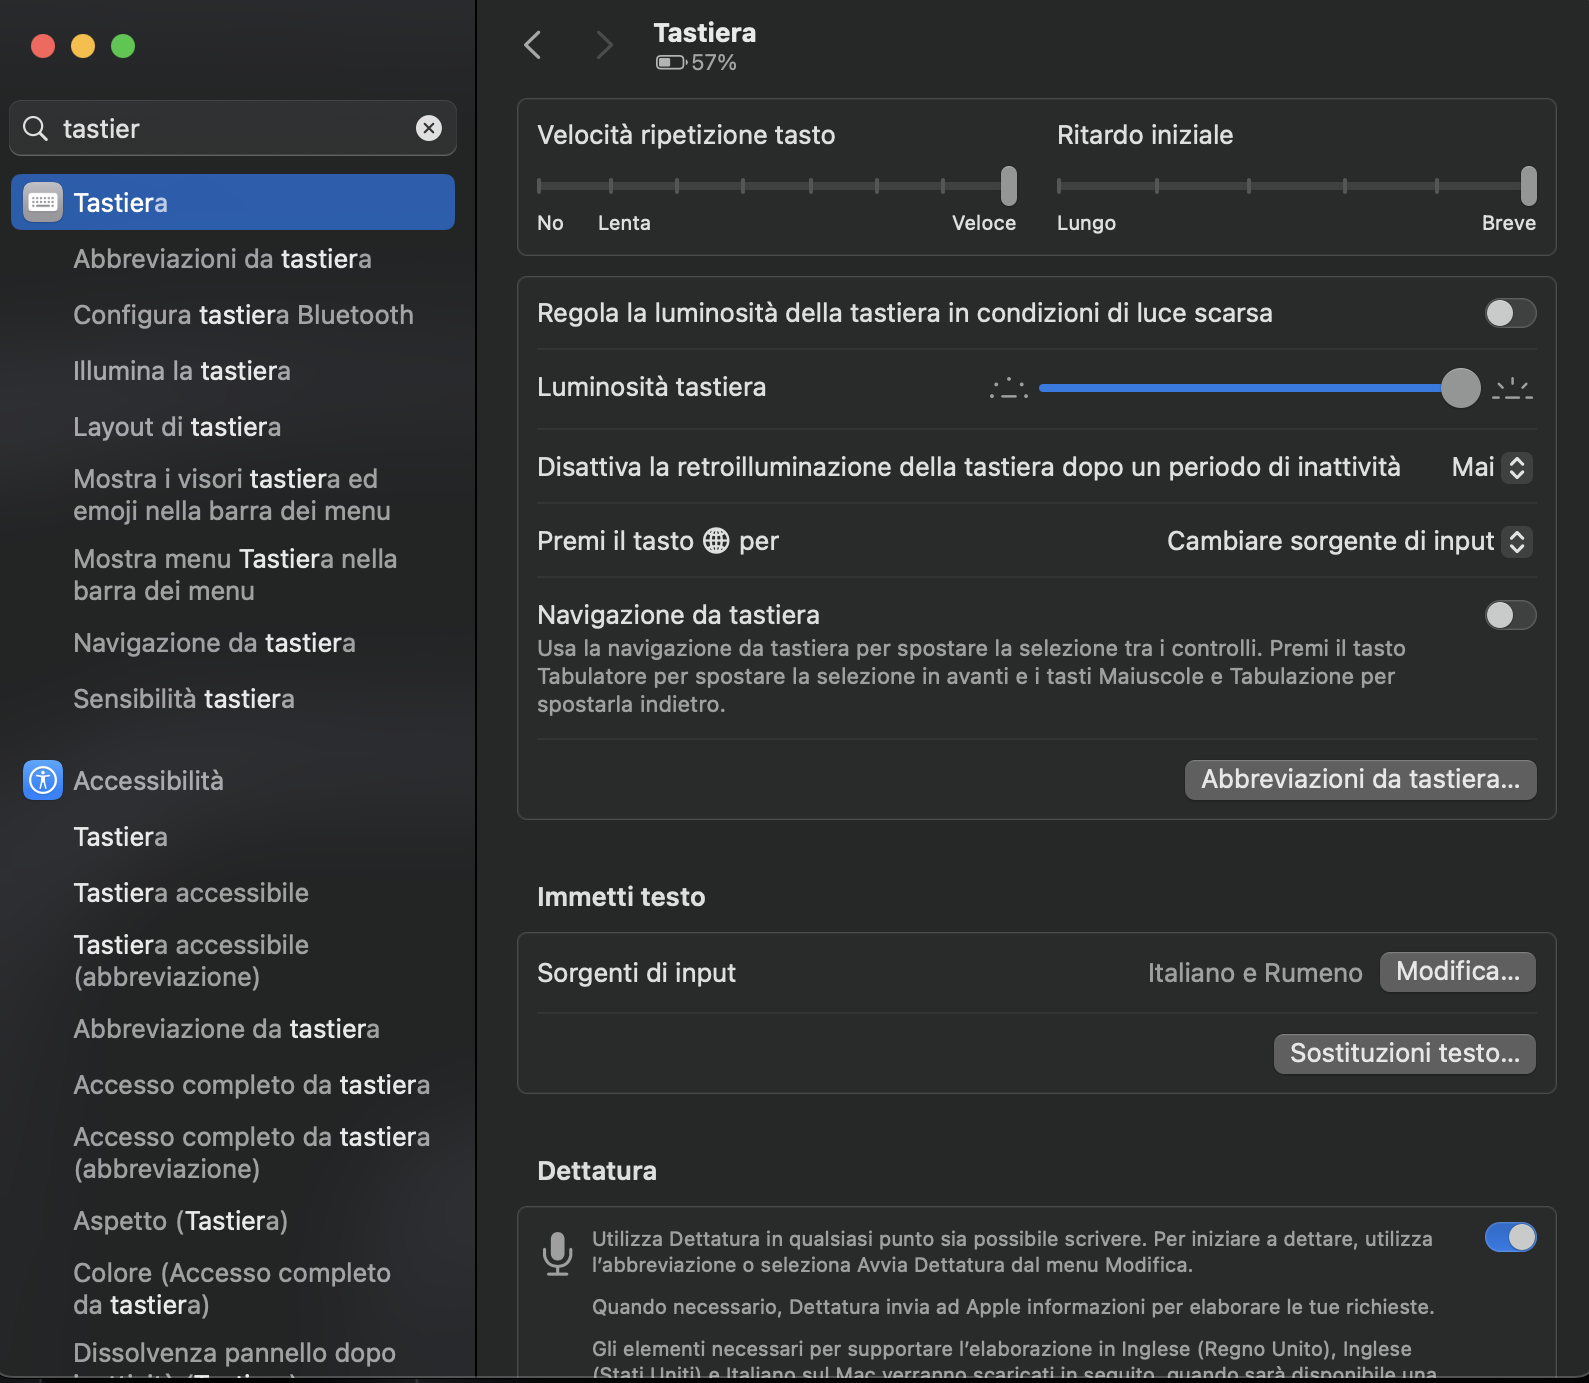Select Navigazione da tastiera sidebar result
1589x1383 pixels.
coord(214,643)
